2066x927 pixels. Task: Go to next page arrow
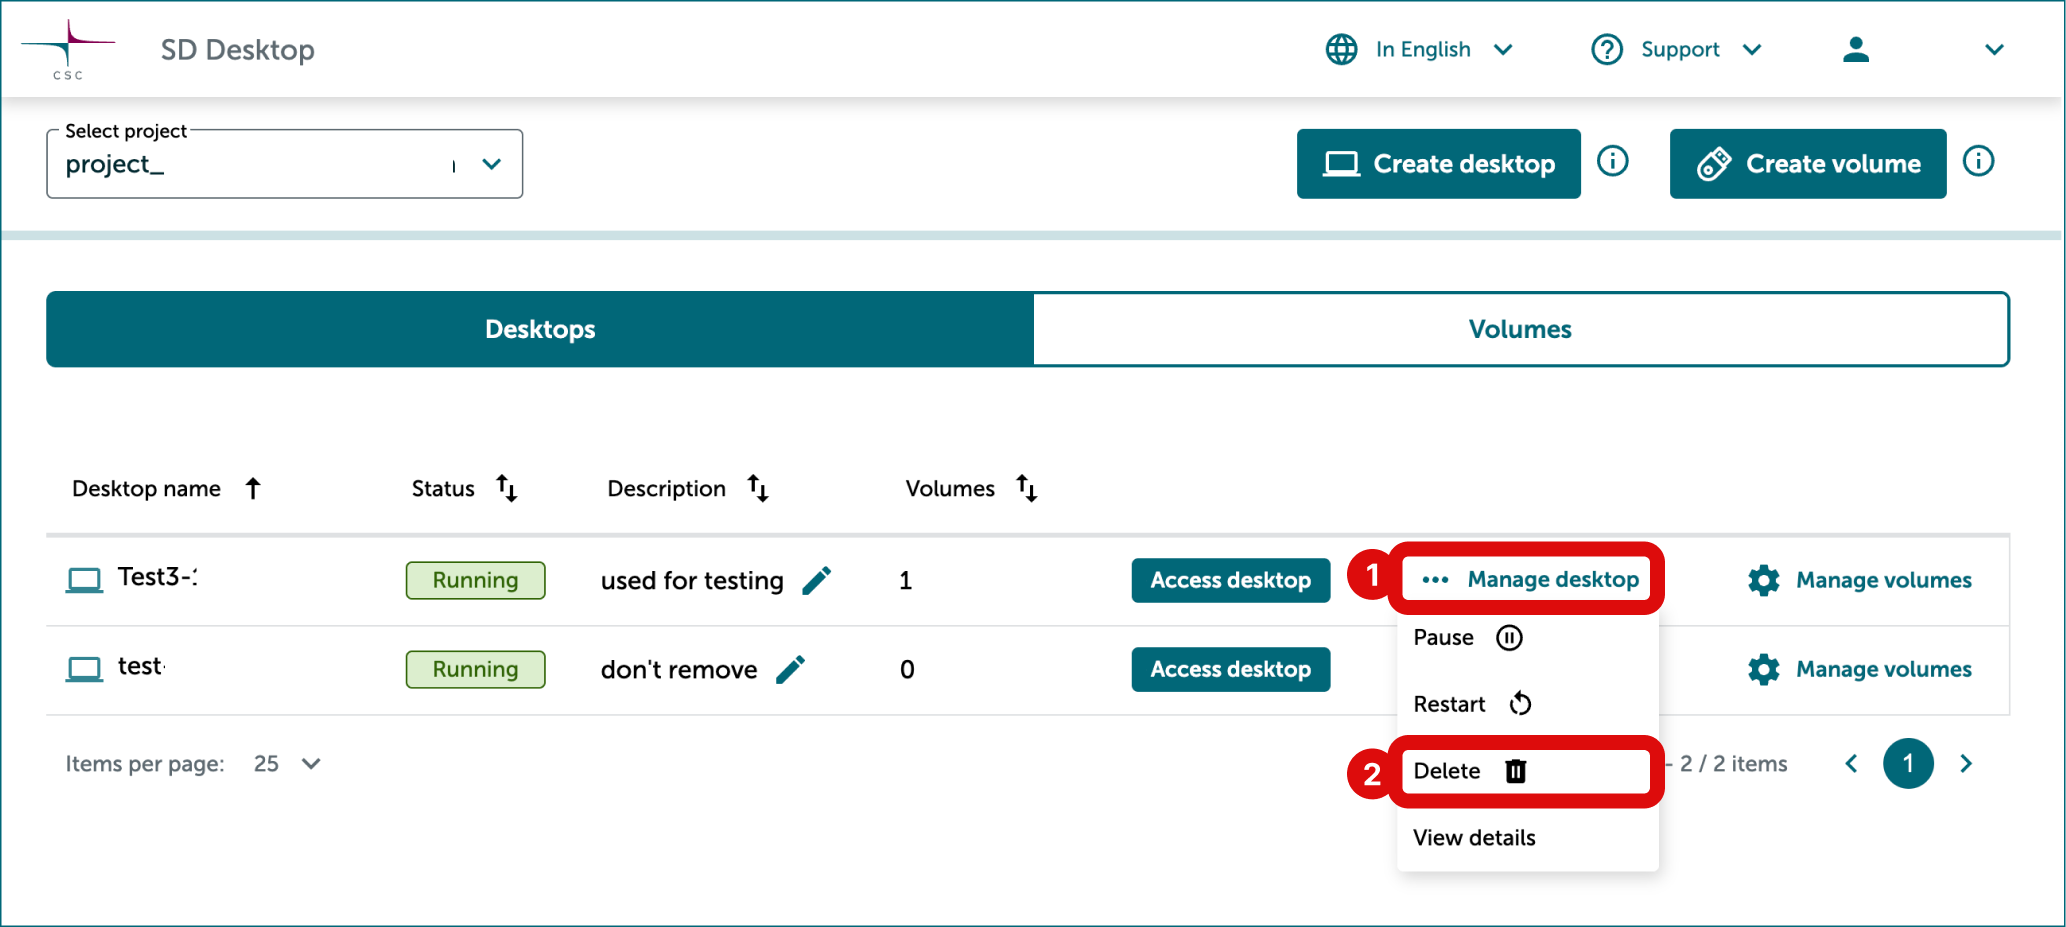[1966, 764]
